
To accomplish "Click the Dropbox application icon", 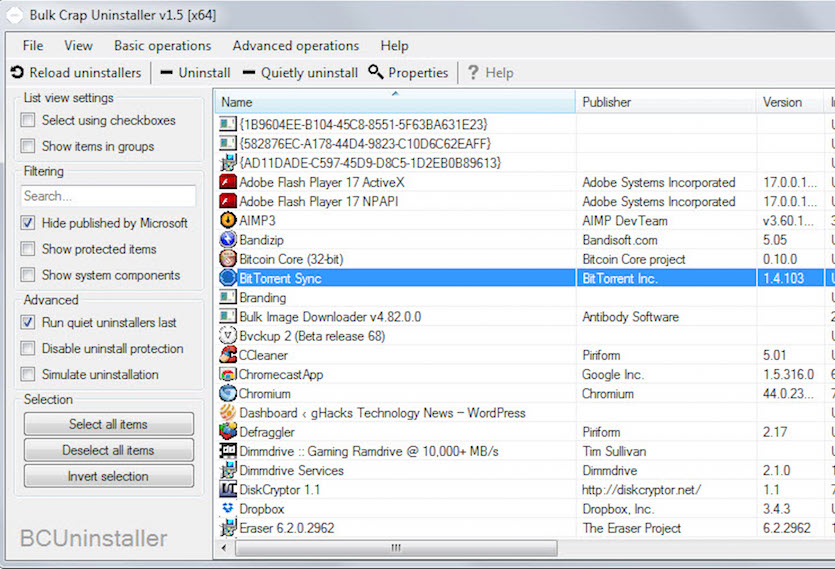I will (x=228, y=508).
